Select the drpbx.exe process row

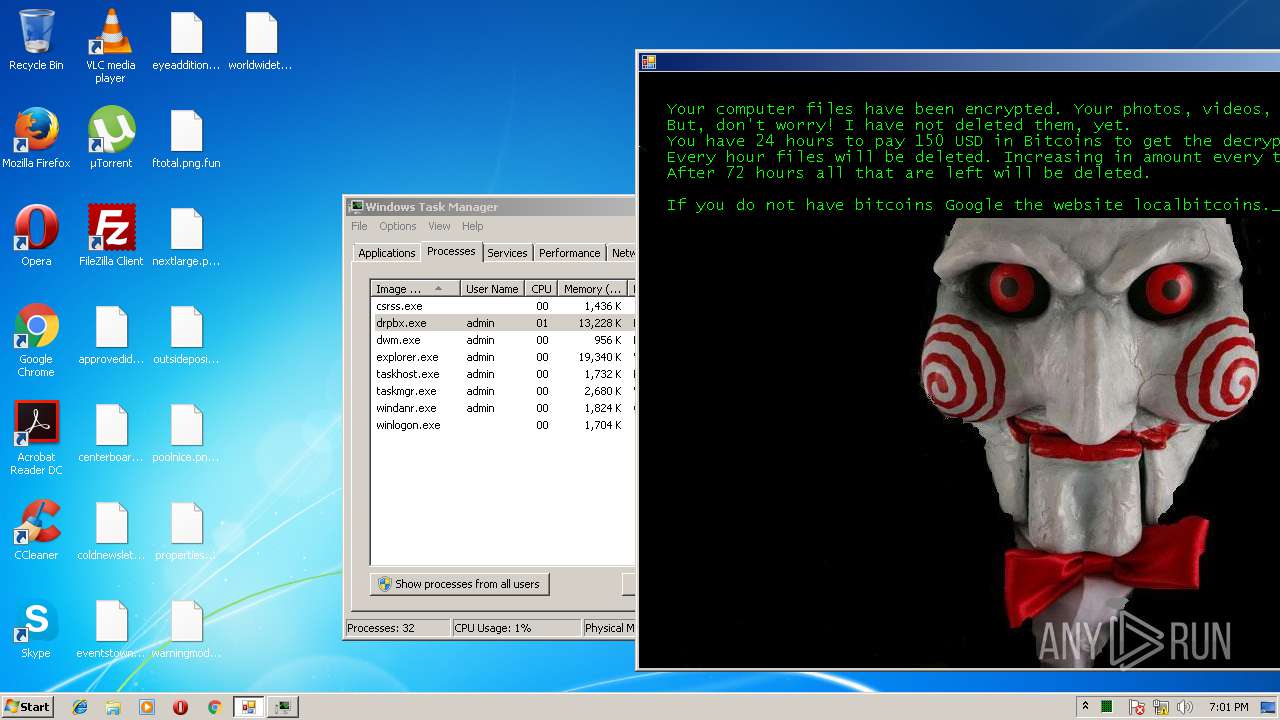coord(503,323)
